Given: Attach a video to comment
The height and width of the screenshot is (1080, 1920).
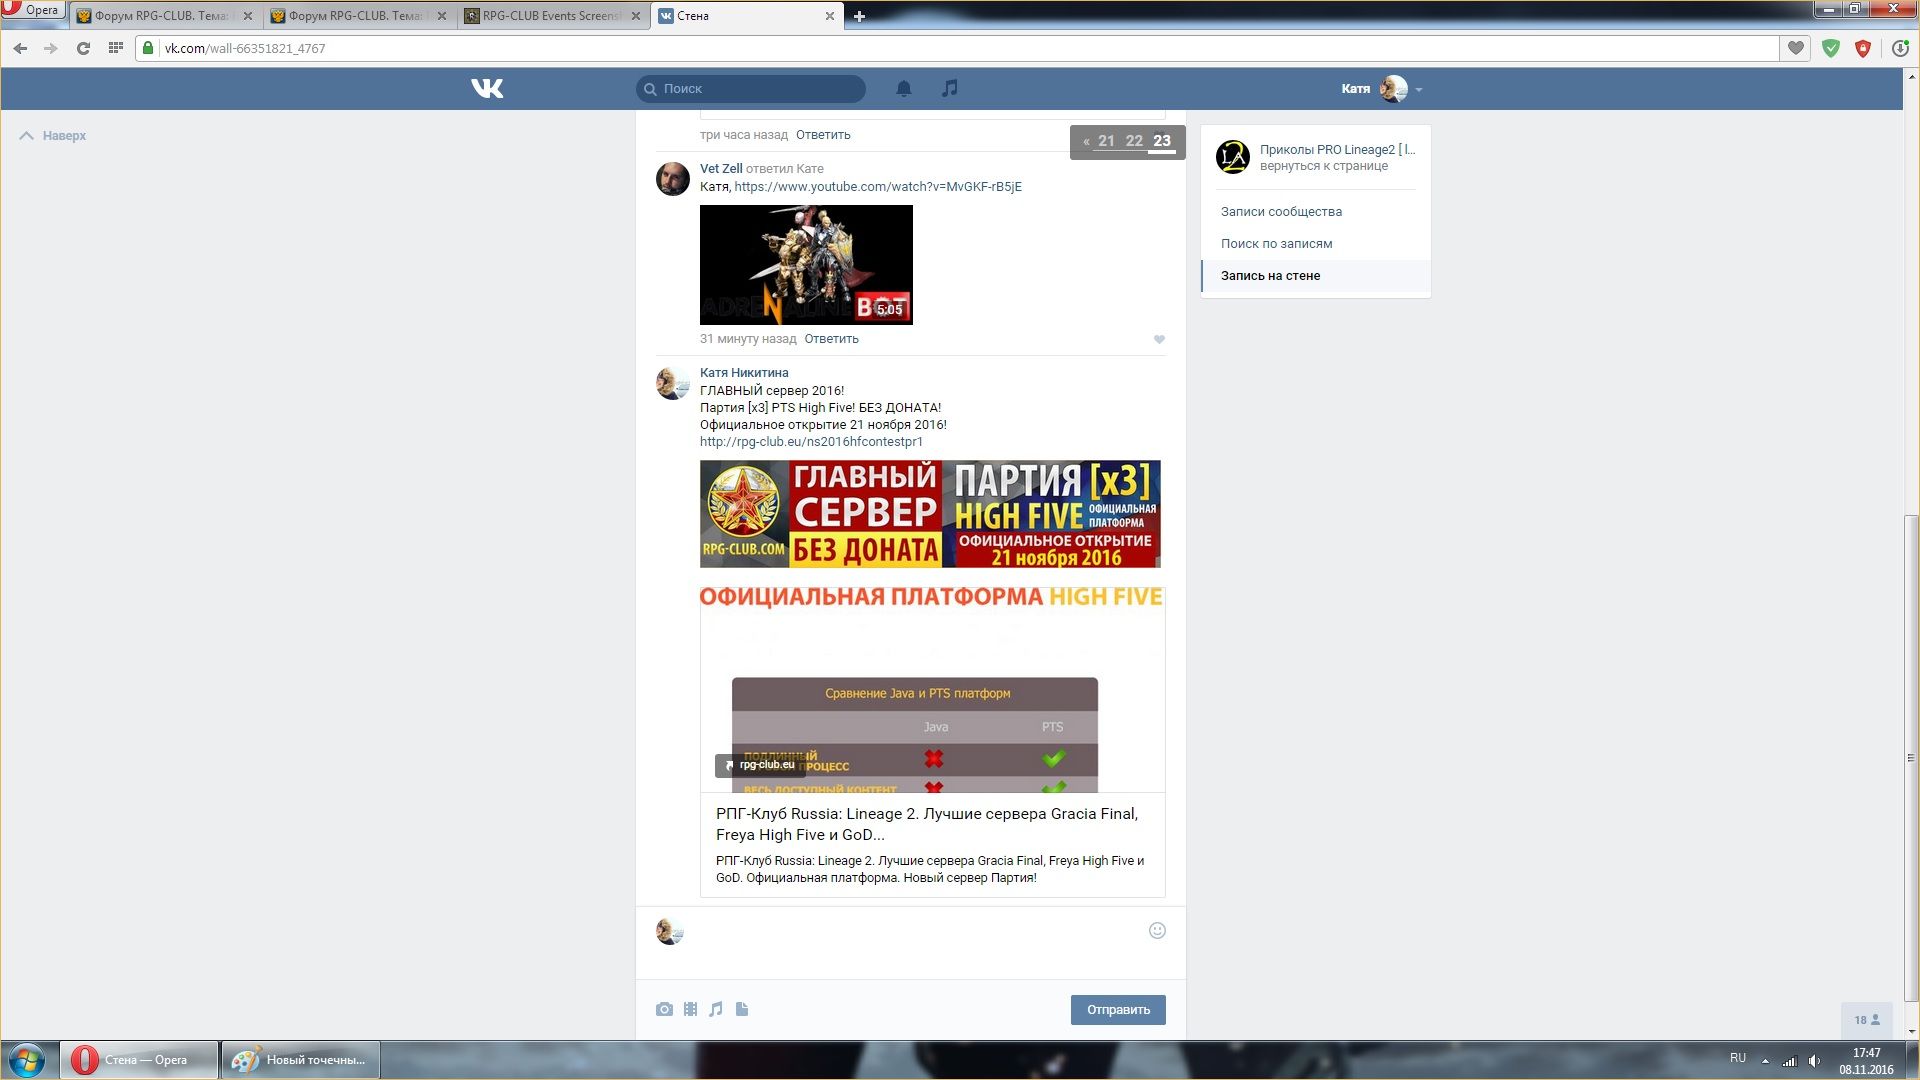Looking at the screenshot, I should [x=690, y=1009].
